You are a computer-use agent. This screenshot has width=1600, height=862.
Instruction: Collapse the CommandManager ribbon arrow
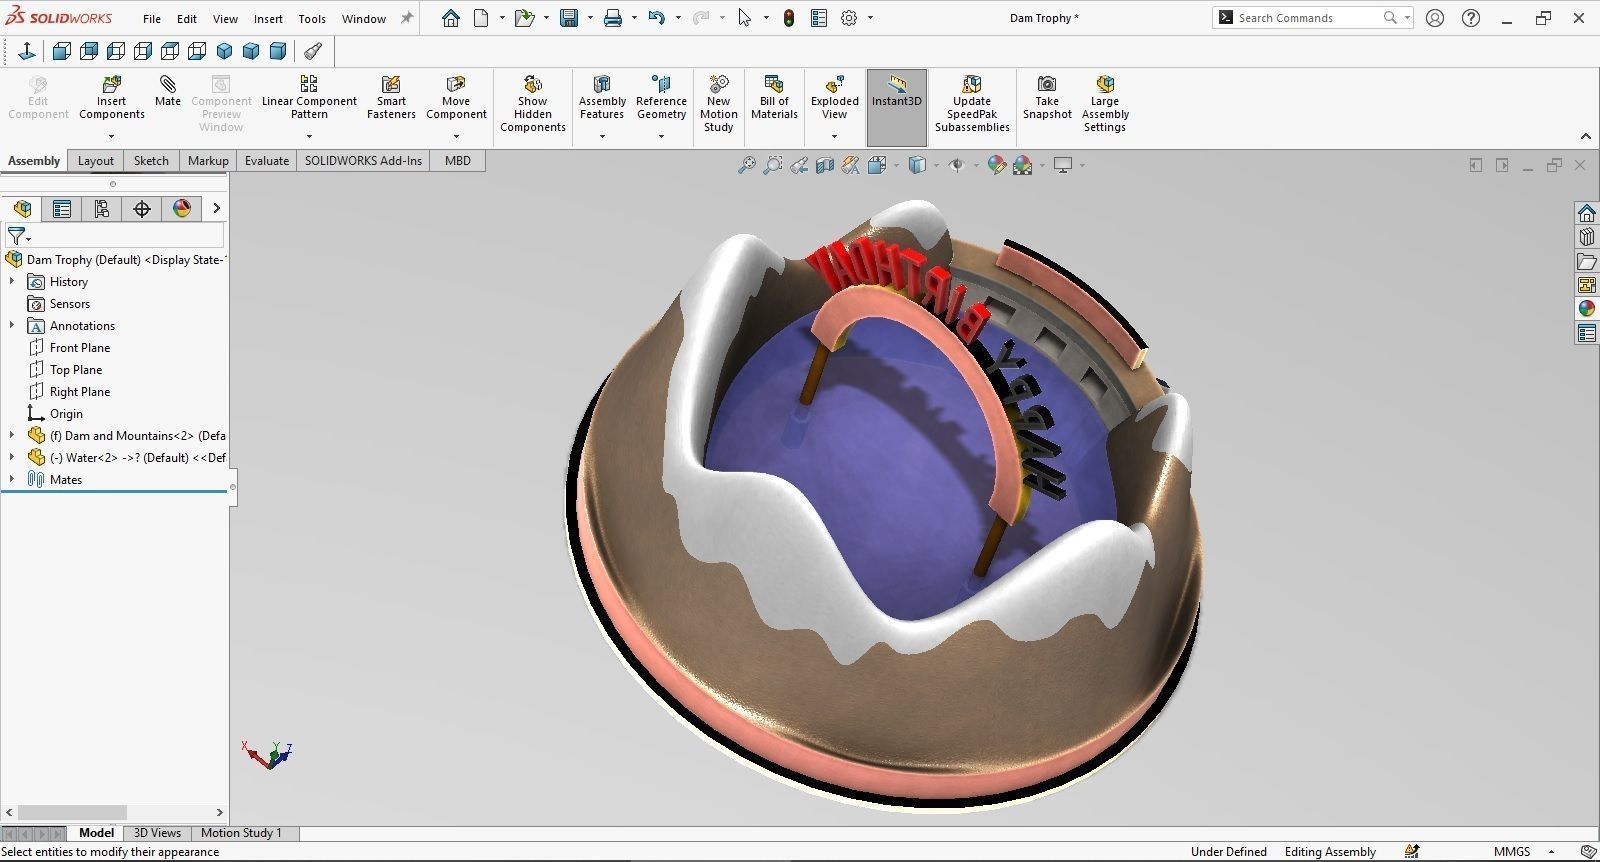click(1585, 137)
